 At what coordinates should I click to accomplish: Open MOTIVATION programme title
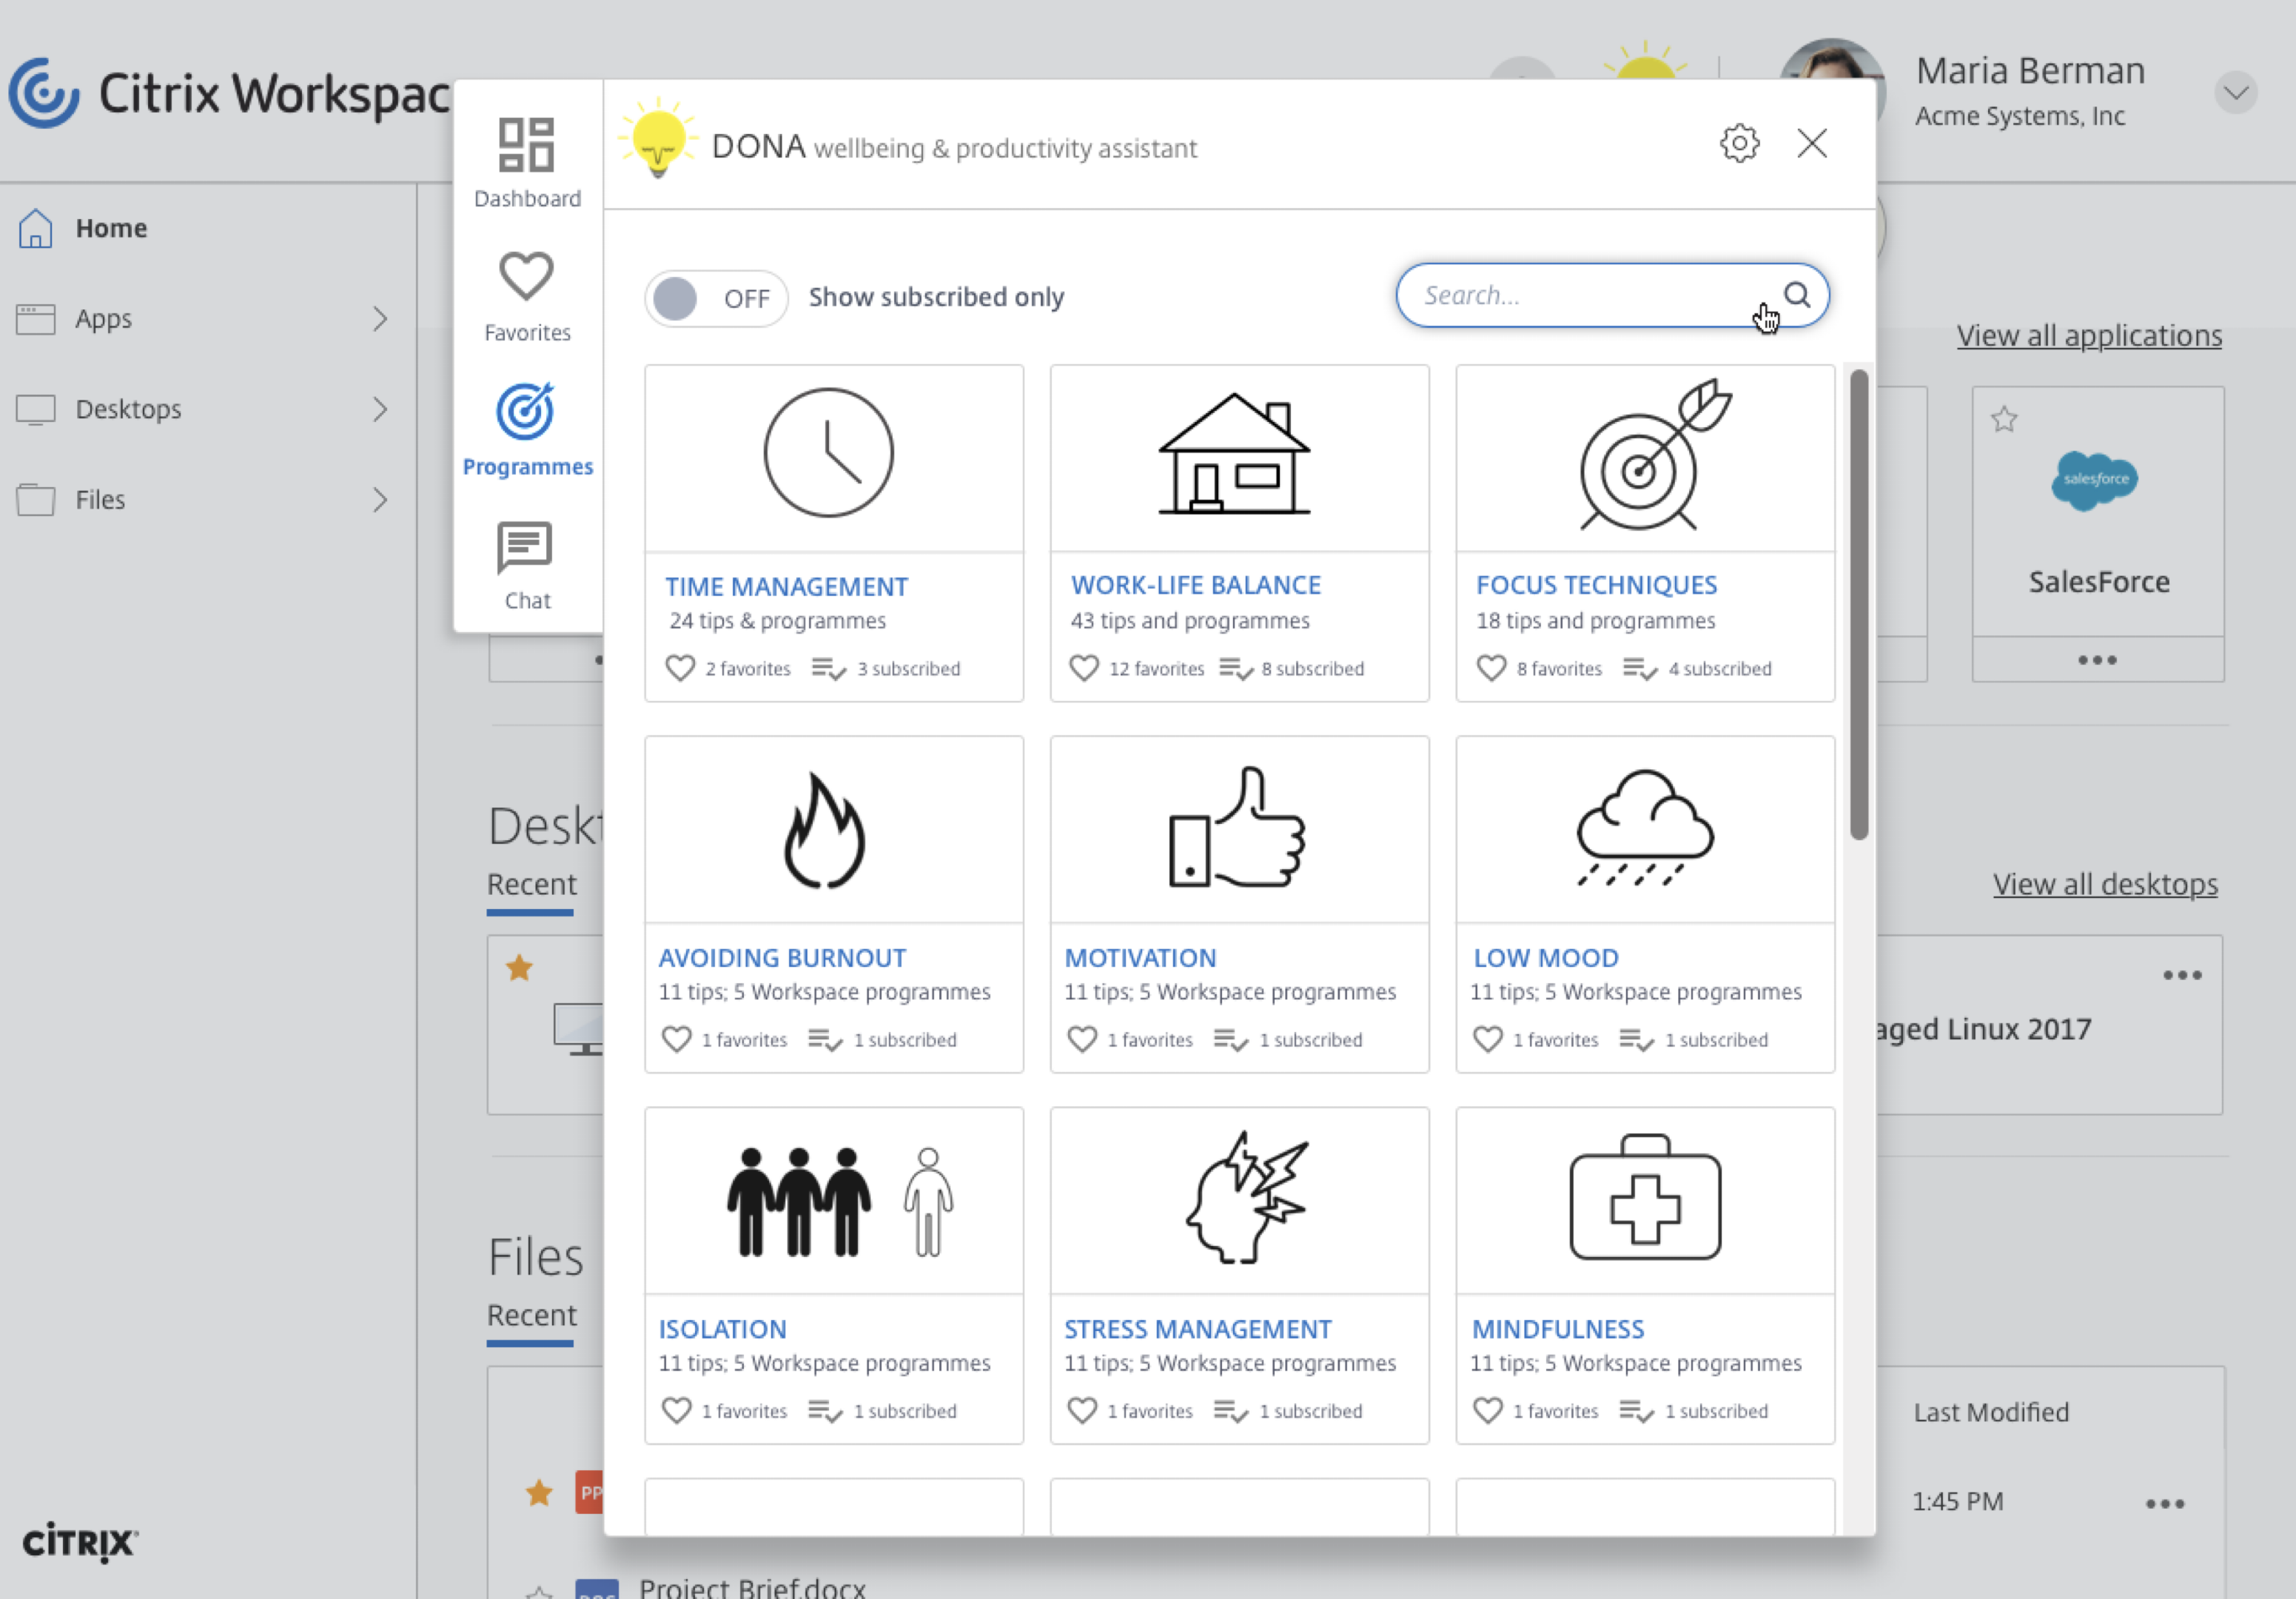1140,958
